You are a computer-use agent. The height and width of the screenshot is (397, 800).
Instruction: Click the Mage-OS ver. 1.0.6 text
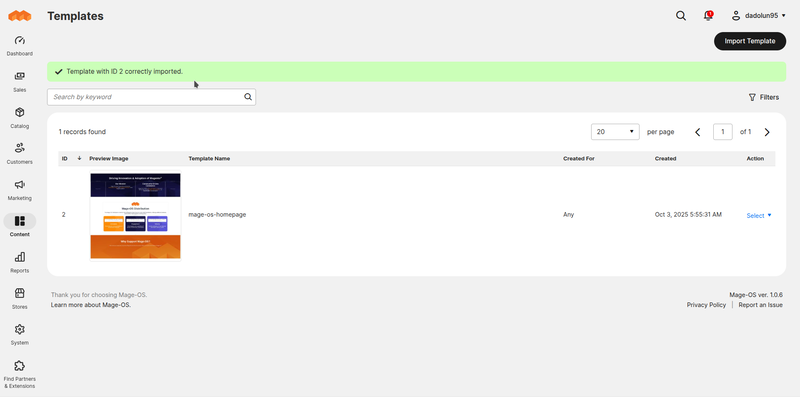(756, 294)
